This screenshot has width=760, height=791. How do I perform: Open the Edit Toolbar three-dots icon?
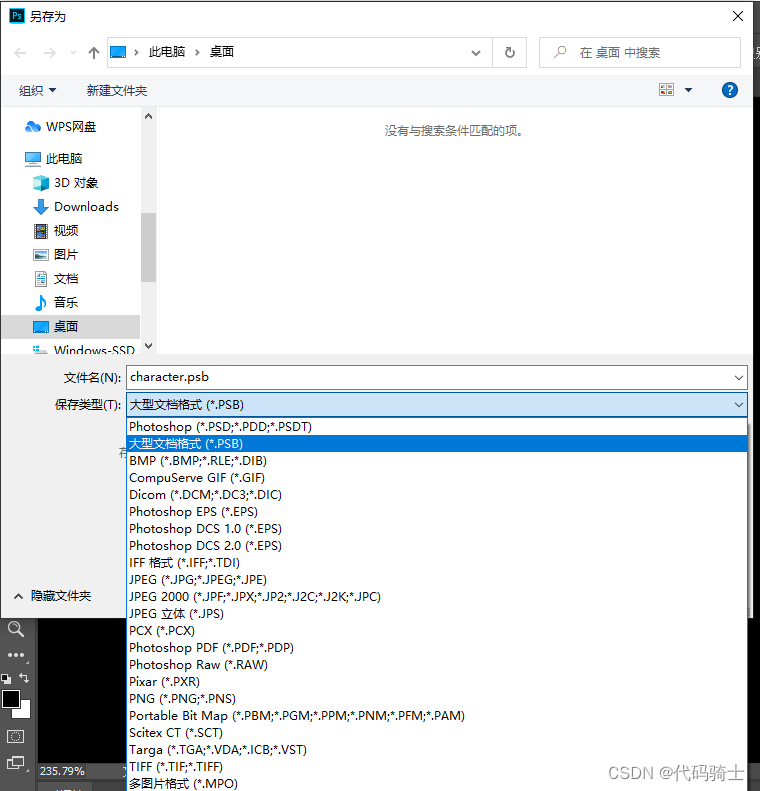[x=16, y=655]
